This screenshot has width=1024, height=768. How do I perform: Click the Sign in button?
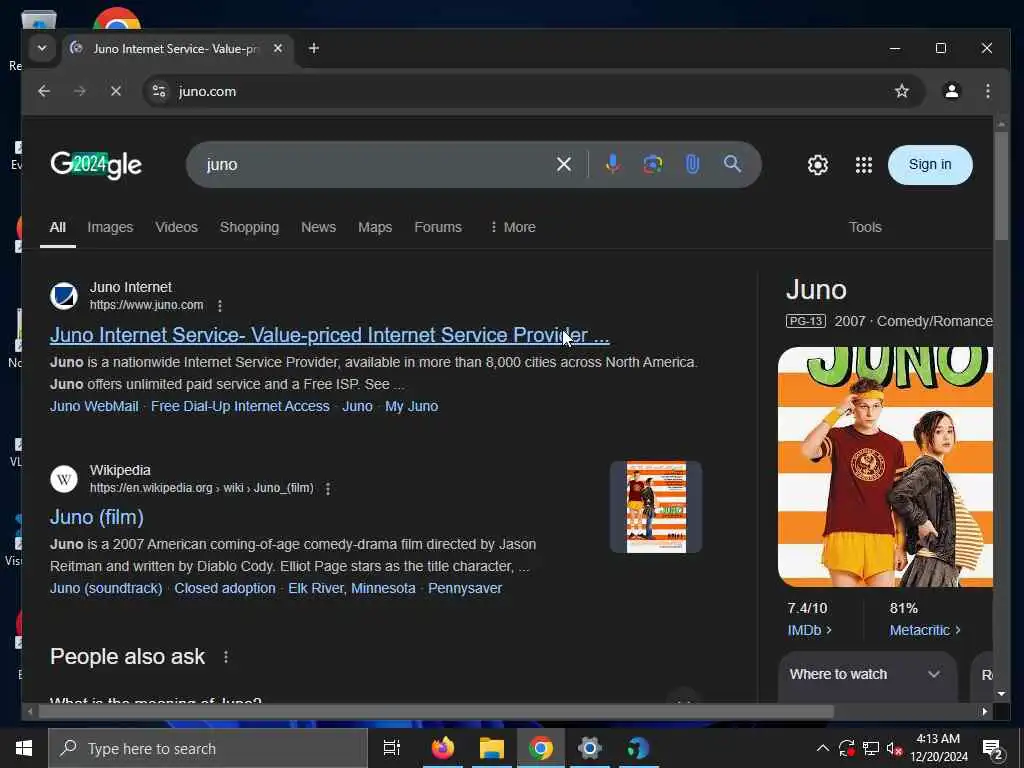(x=930, y=165)
